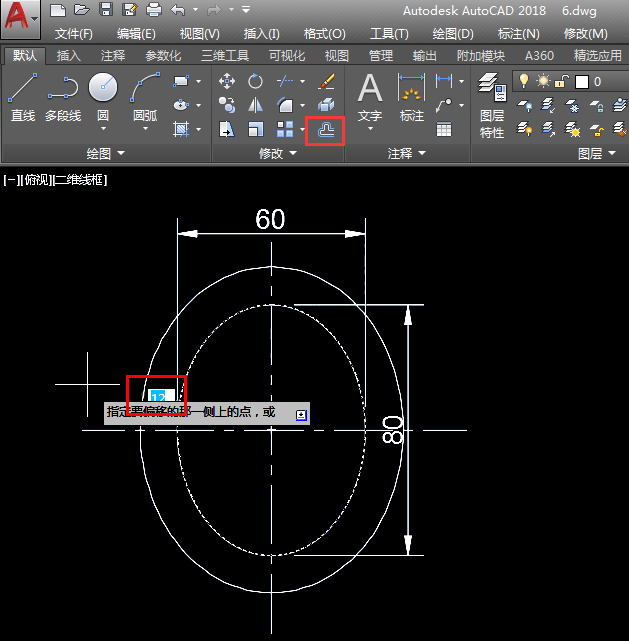The width and height of the screenshot is (629, 641).
Task: Click the [二维线框] visual style label
Action: [x=80, y=180]
